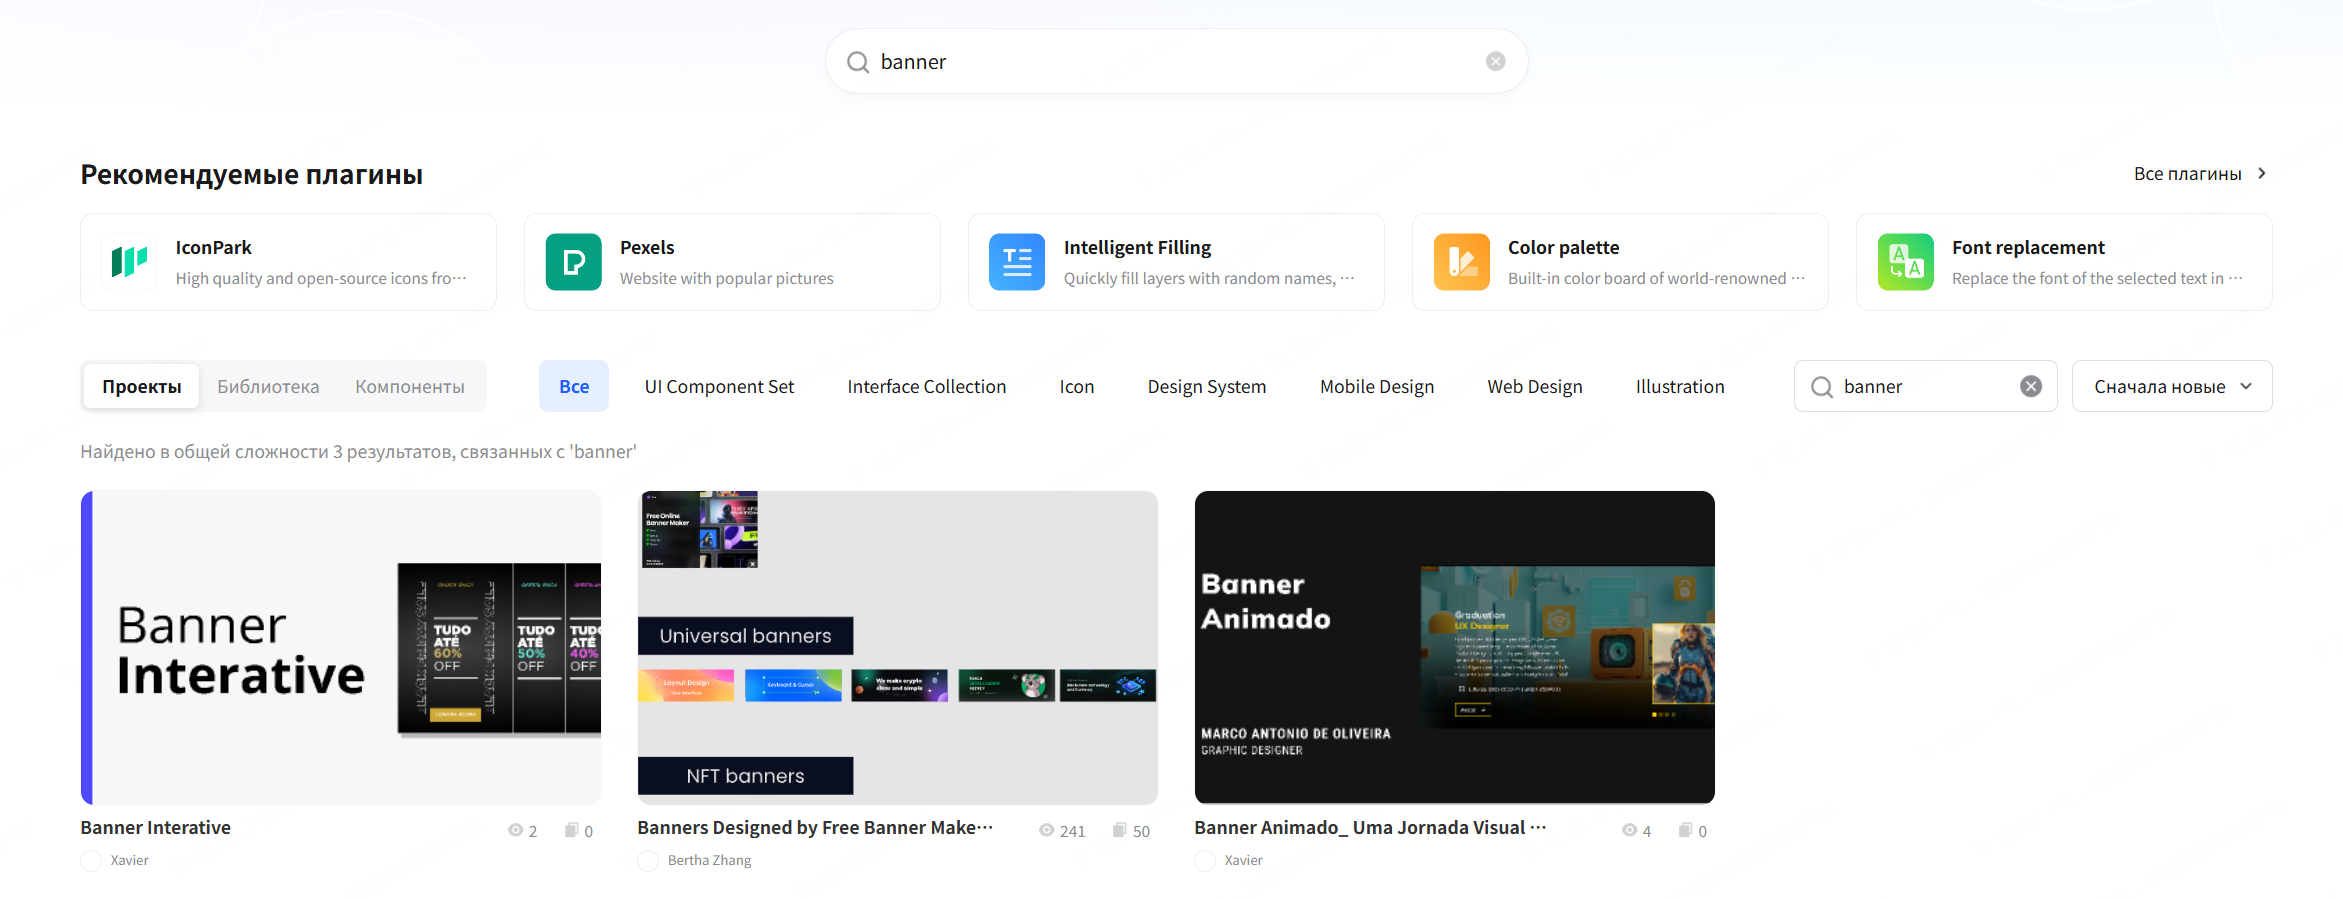Image resolution: width=2343 pixels, height=899 pixels.
Task: Select the Проекты tab
Action: [142, 387]
